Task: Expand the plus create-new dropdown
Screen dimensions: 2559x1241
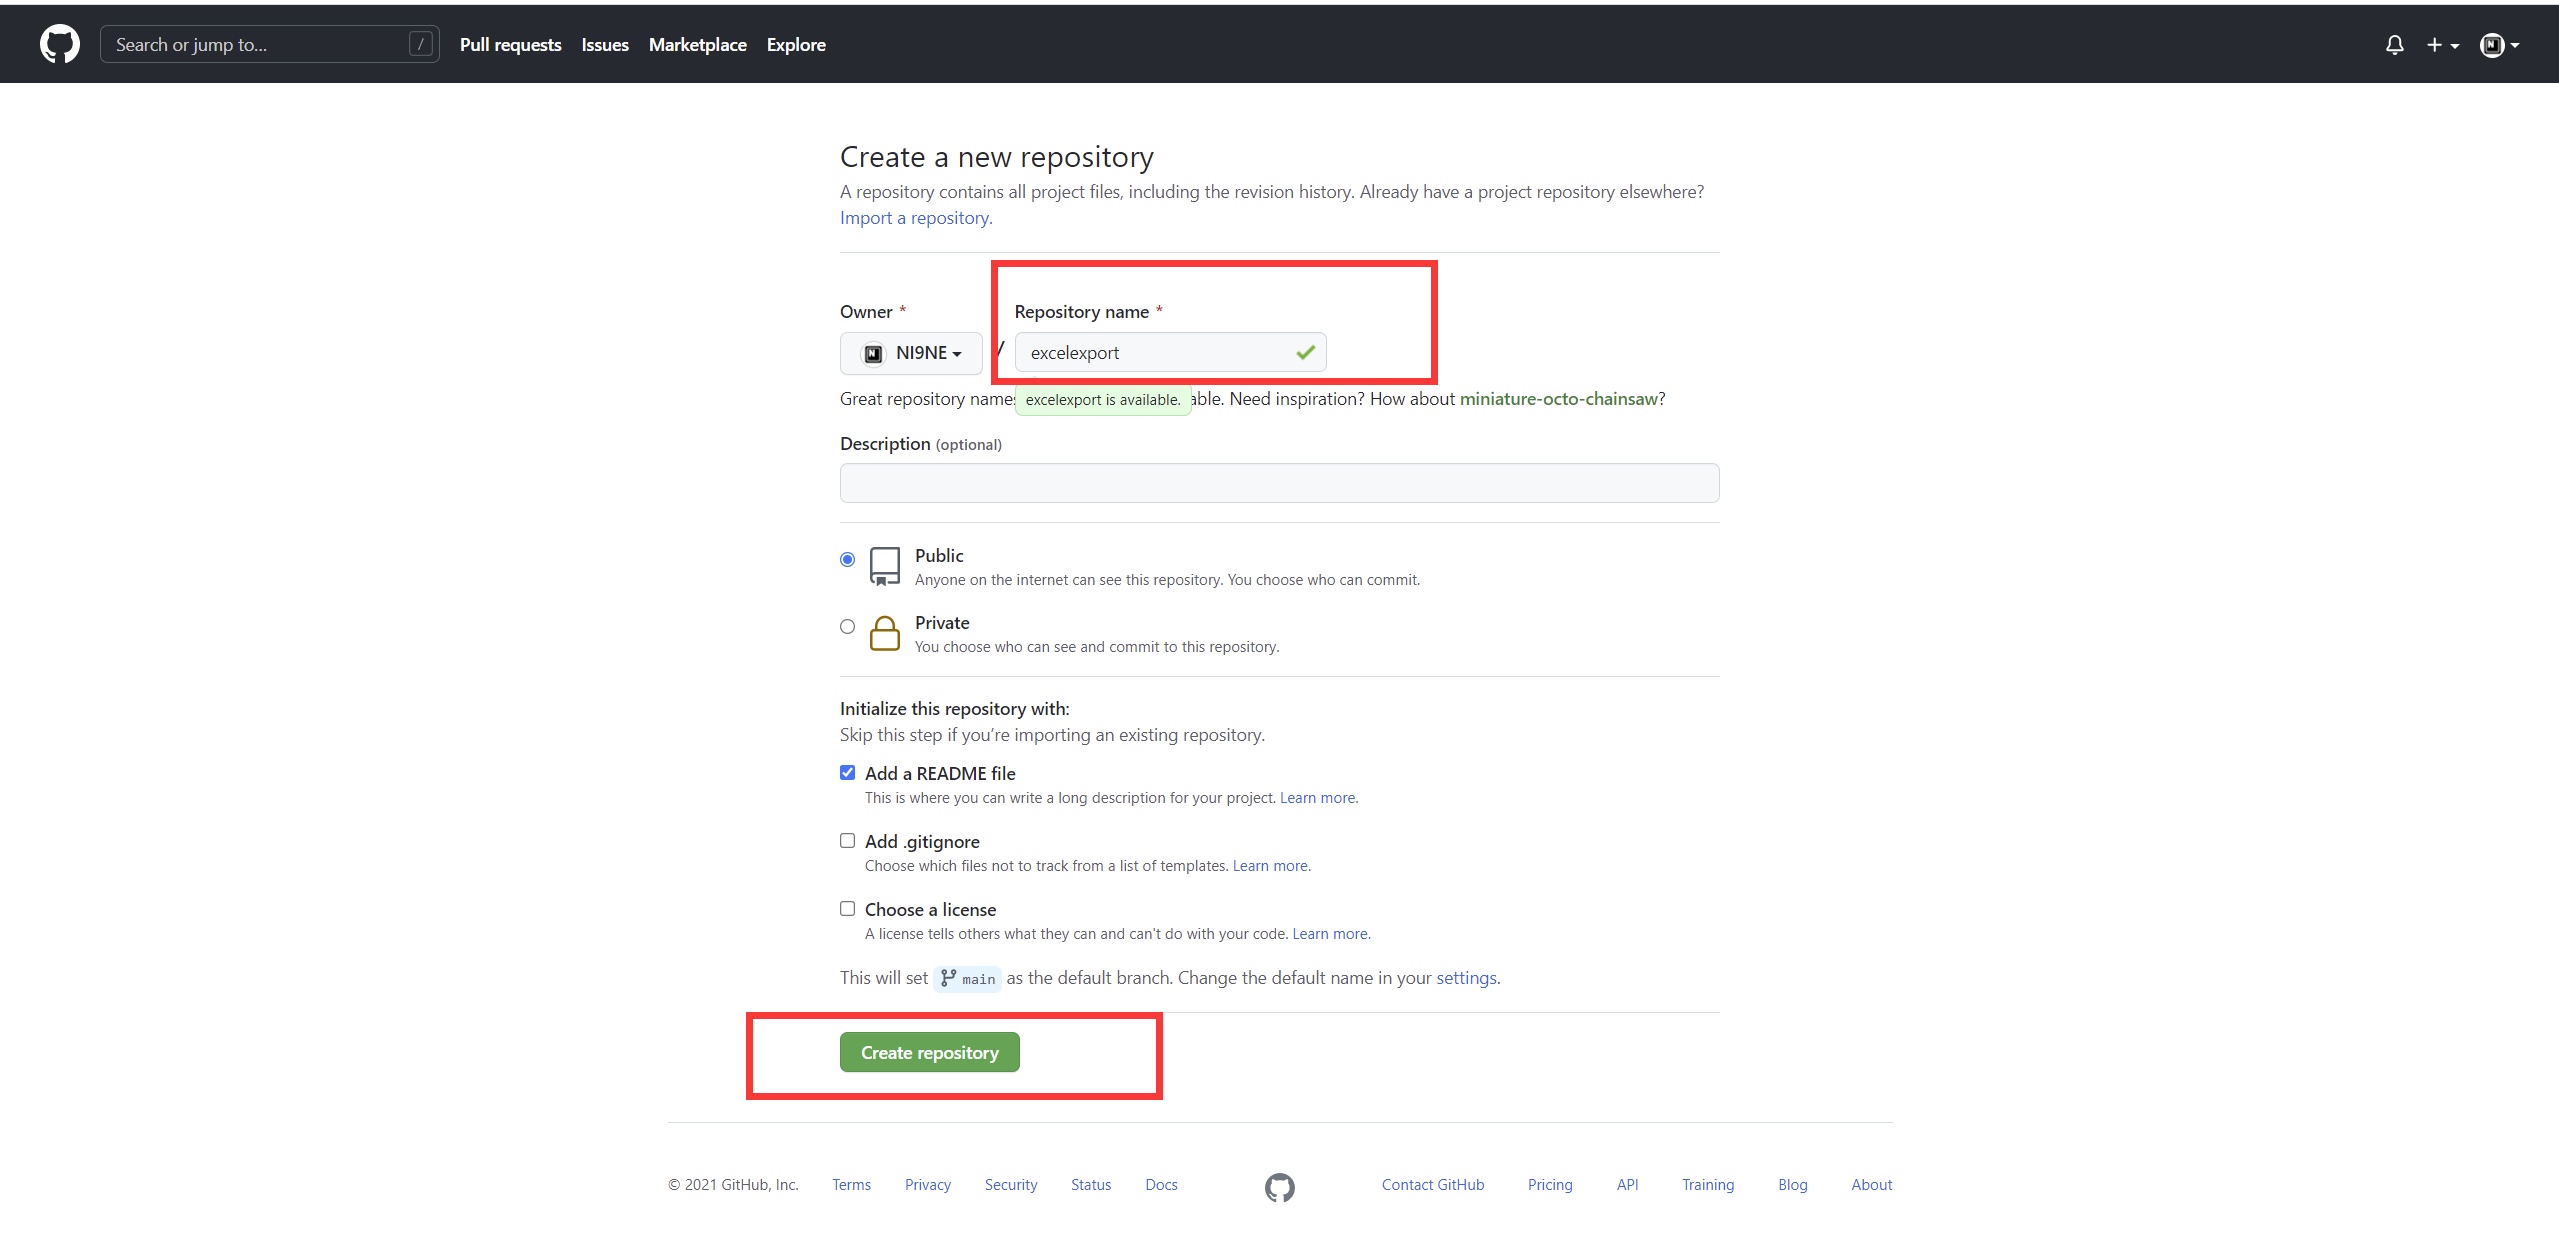Action: (x=2442, y=45)
